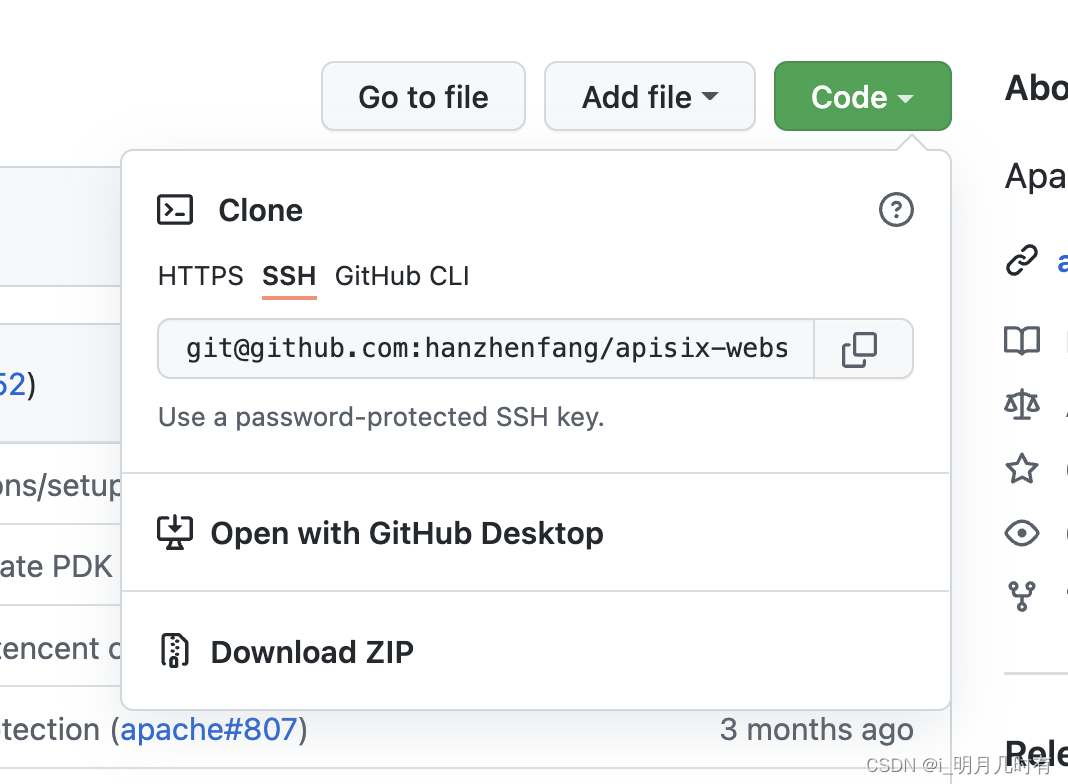The height and width of the screenshot is (784, 1068).
Task: Open the apache#807 pull request link
Action: coord(209,729)
